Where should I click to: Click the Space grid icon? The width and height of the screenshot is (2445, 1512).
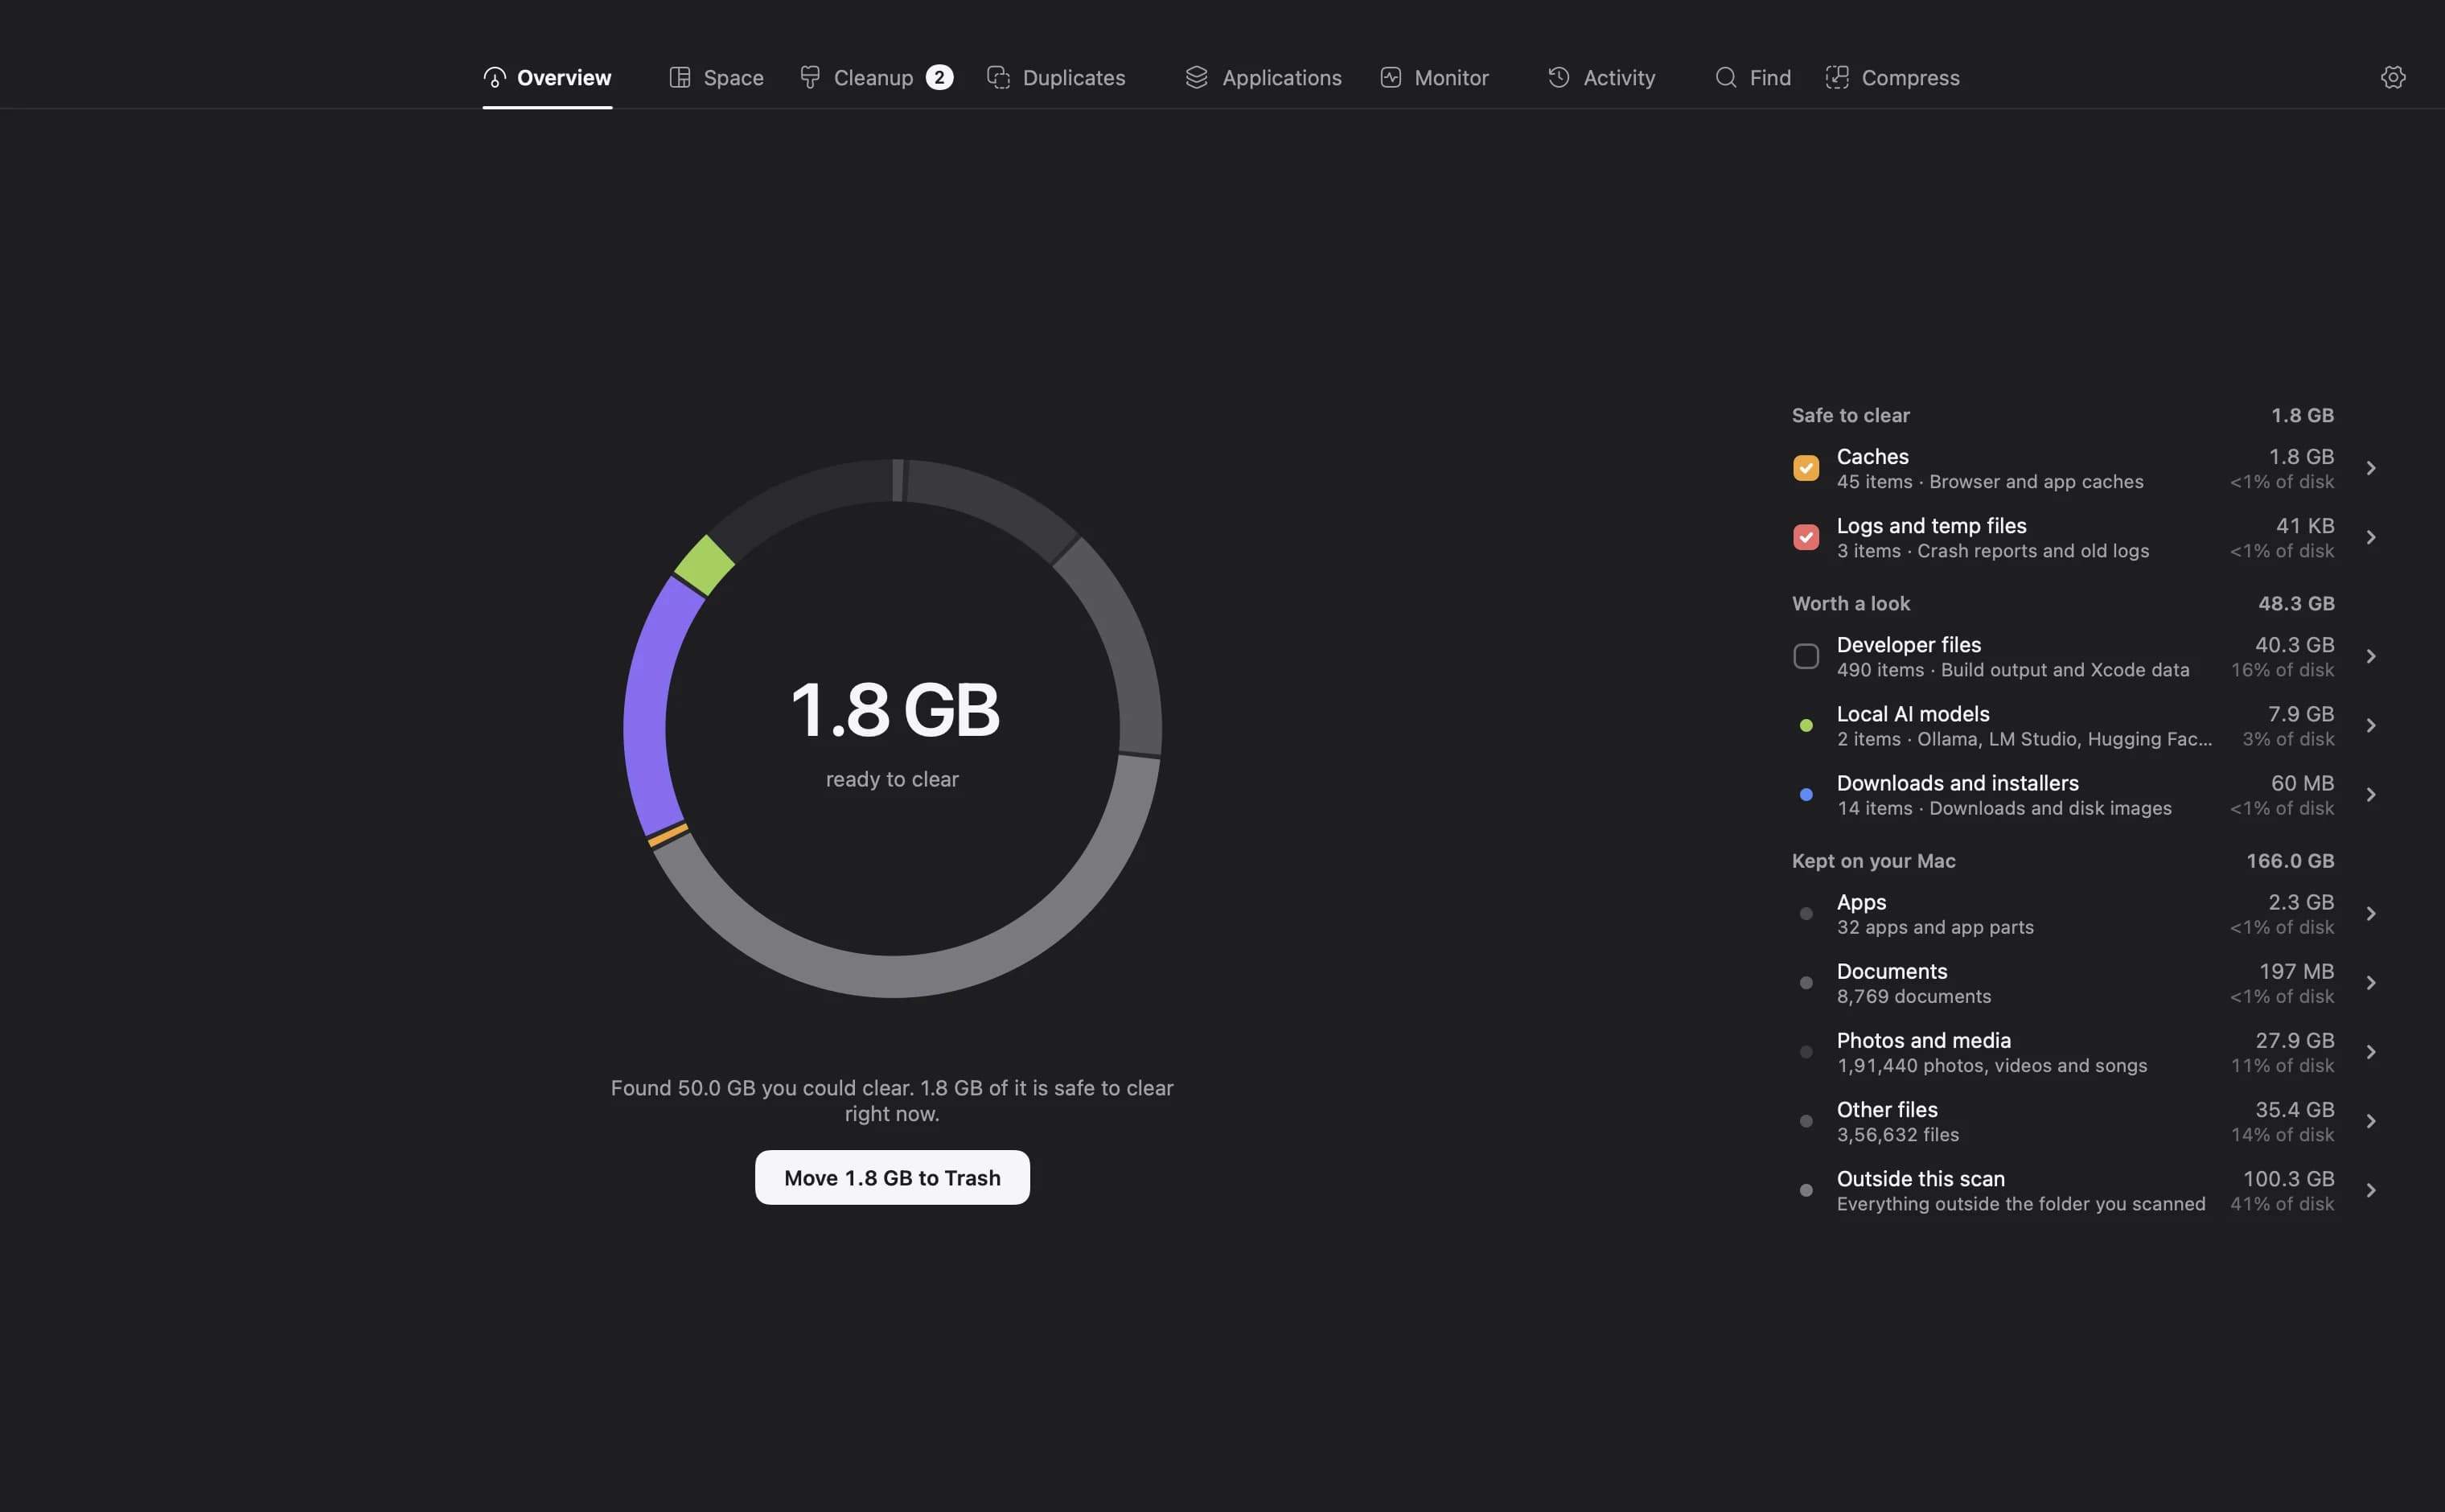pos(680,77)
